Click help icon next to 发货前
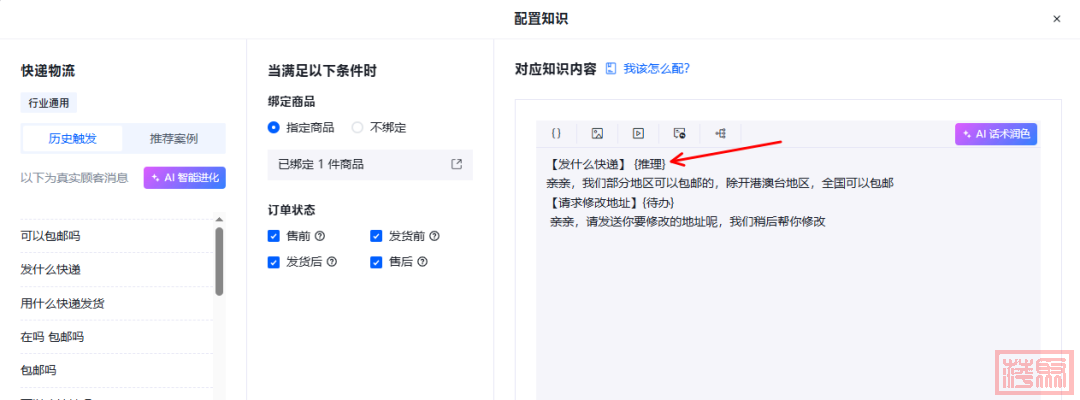Screen dimensions: 1080x400 [x=435, y=237]
